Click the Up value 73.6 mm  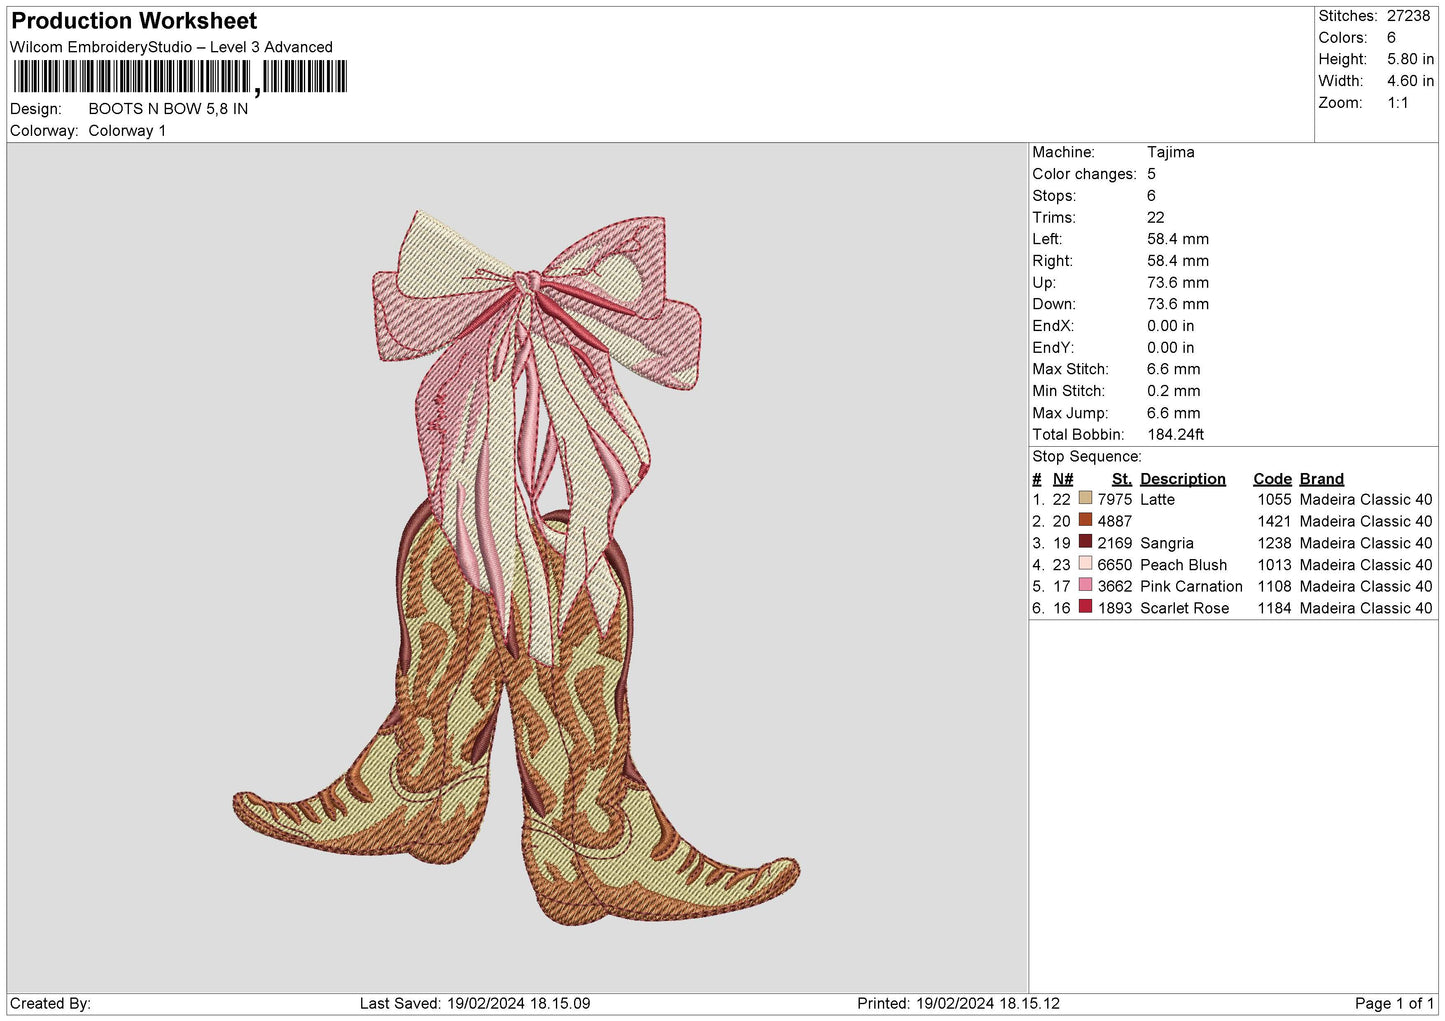pos(1177,283)
